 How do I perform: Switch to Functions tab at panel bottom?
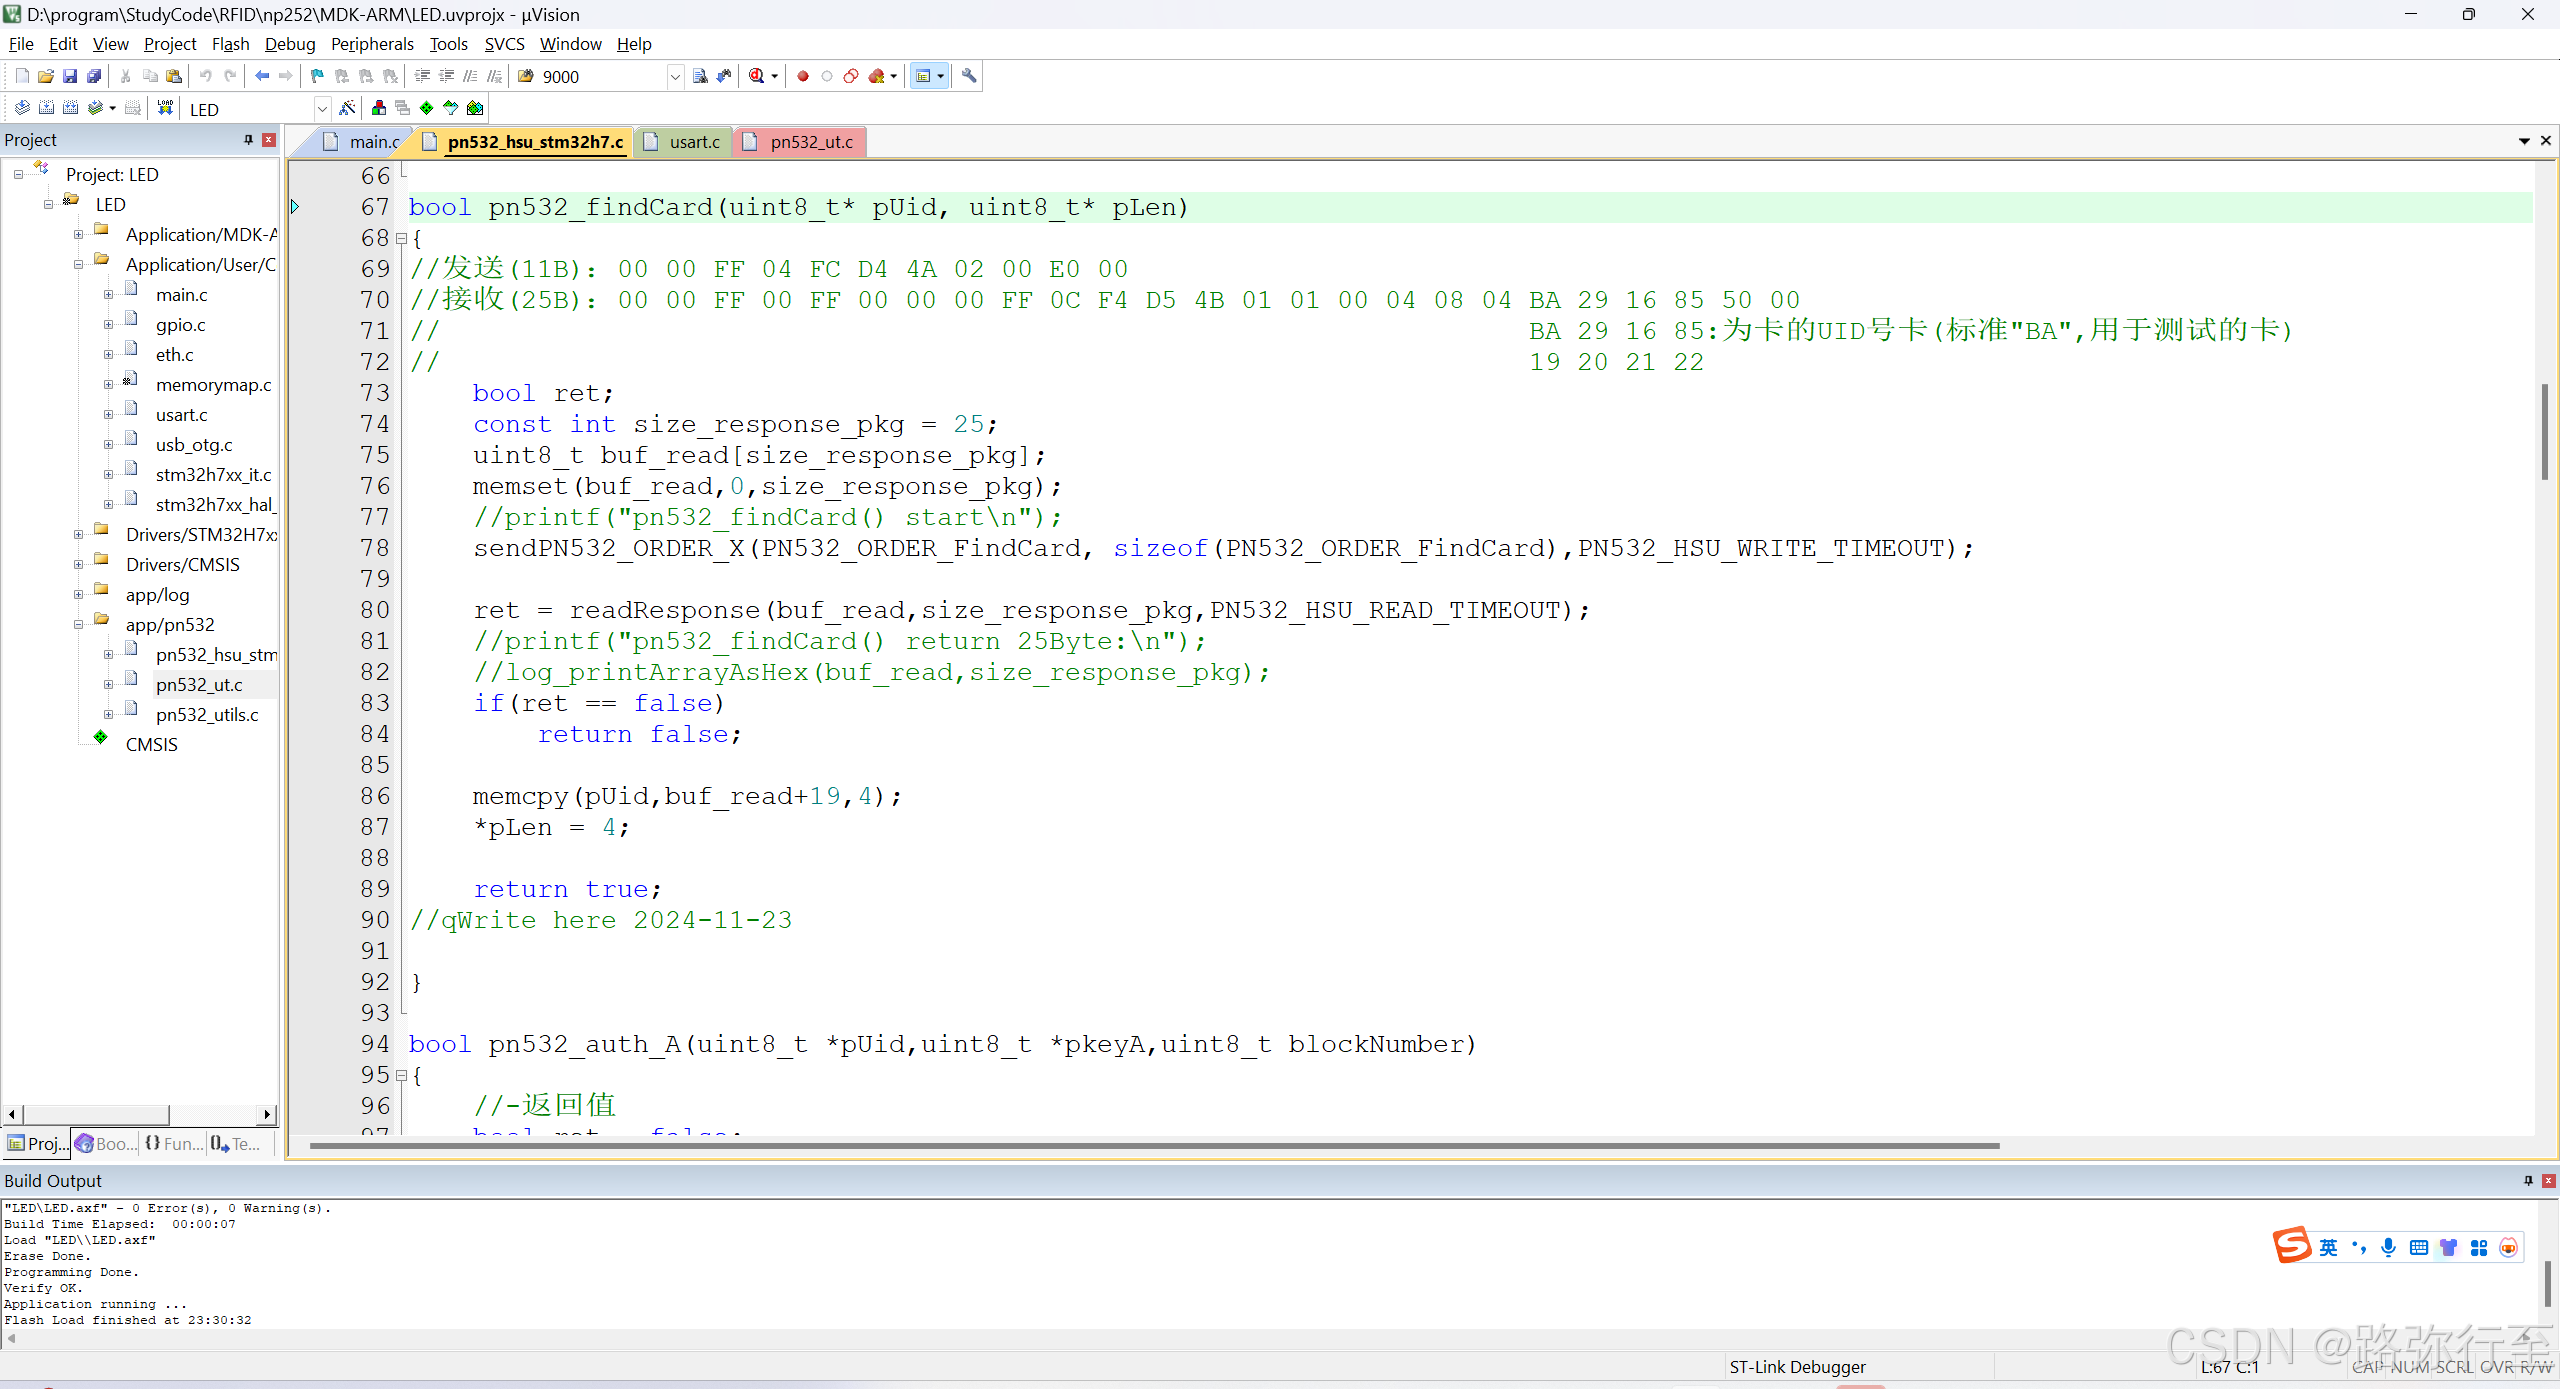[175, 1144]
